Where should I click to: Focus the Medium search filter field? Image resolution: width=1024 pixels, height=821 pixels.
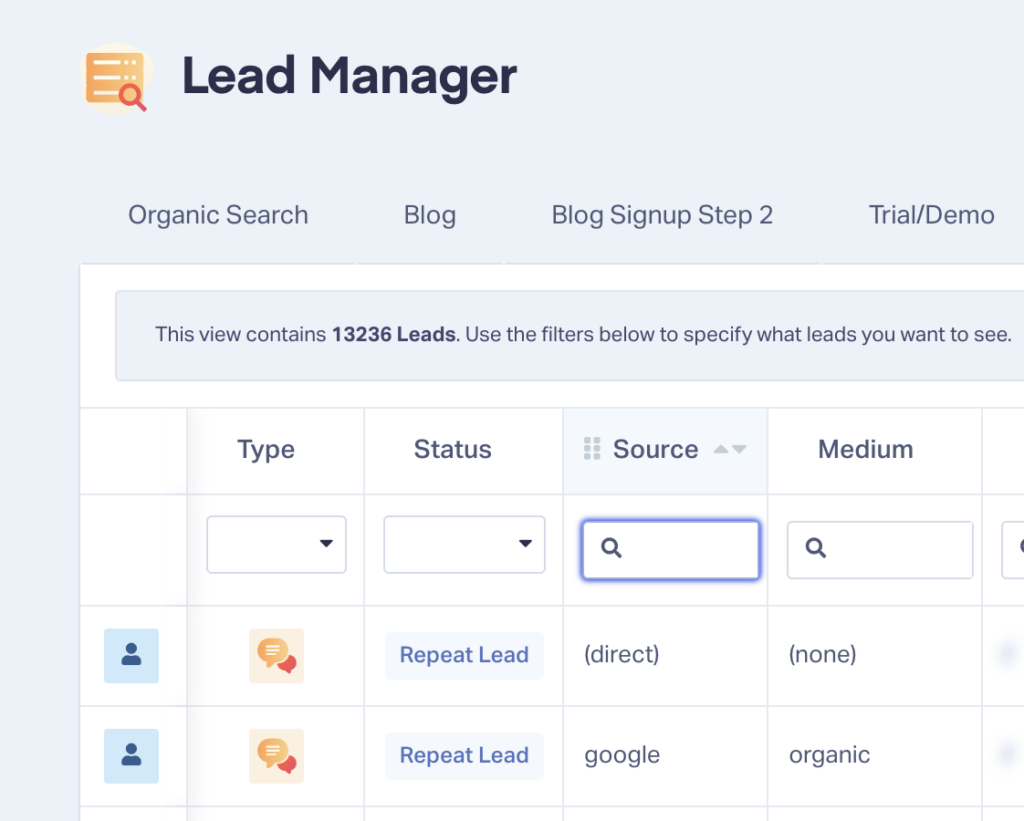[x=880, y=549]
